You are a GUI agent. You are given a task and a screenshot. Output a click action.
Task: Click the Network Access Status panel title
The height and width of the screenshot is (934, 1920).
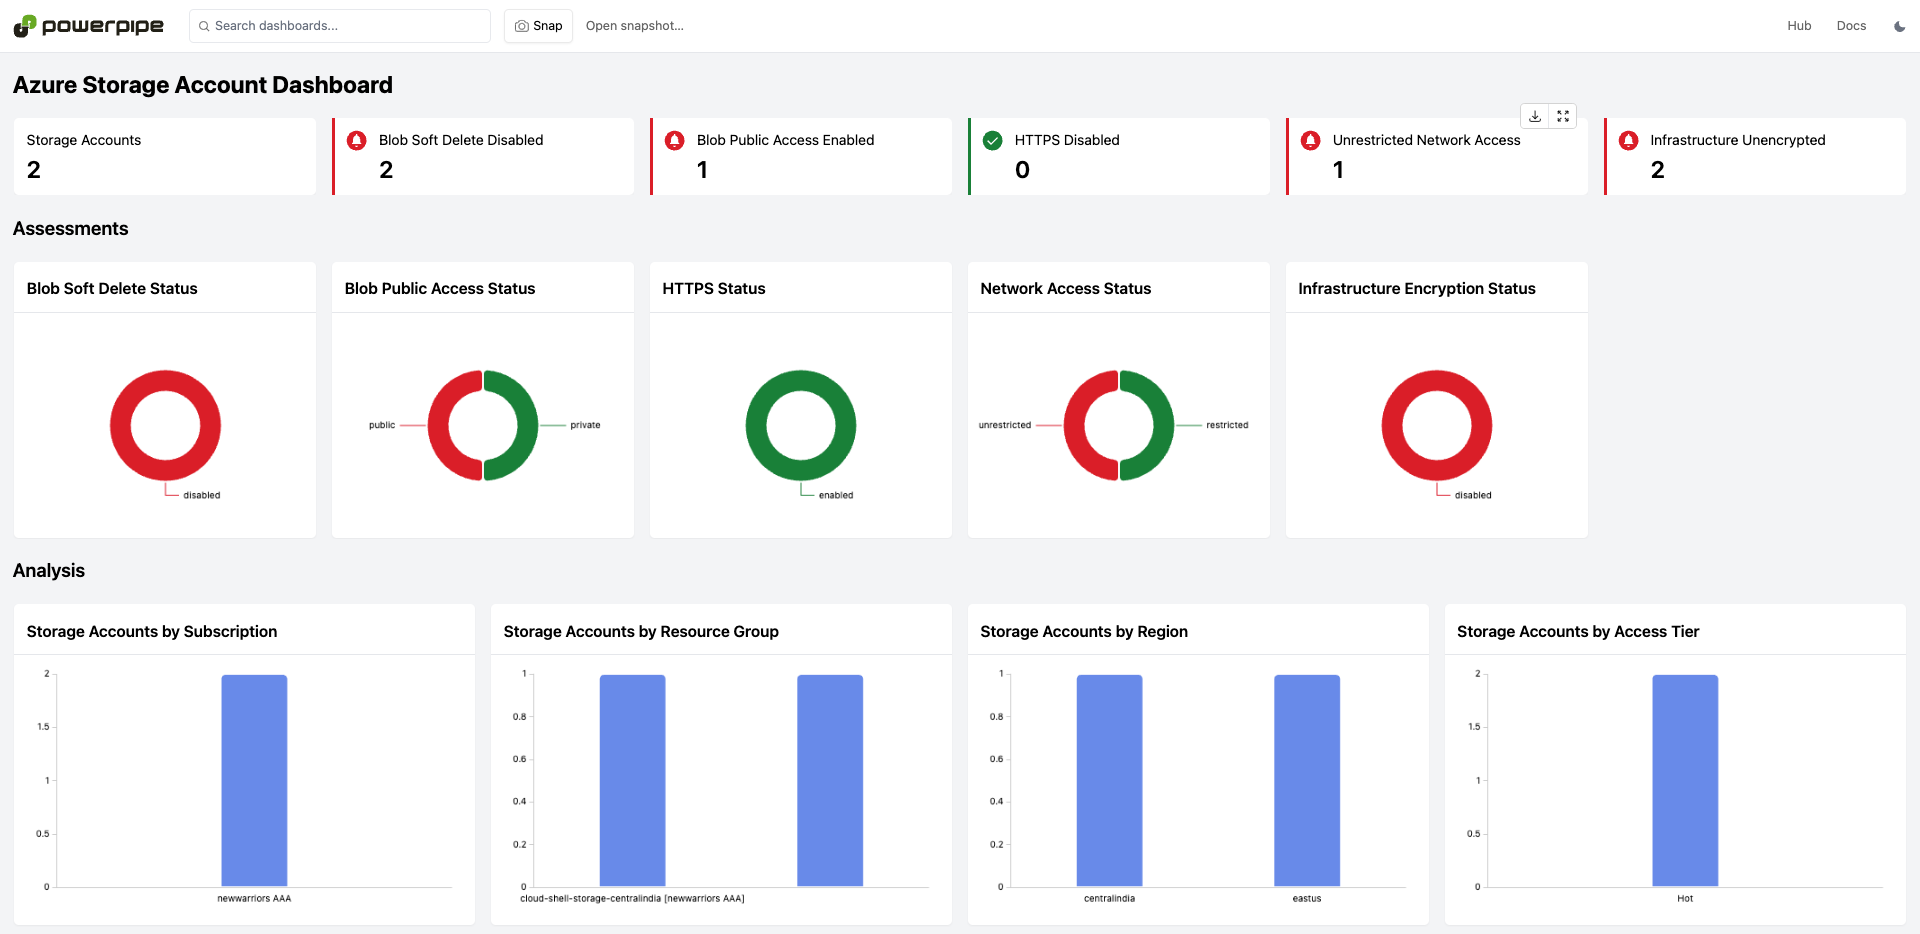[1066, 288]
